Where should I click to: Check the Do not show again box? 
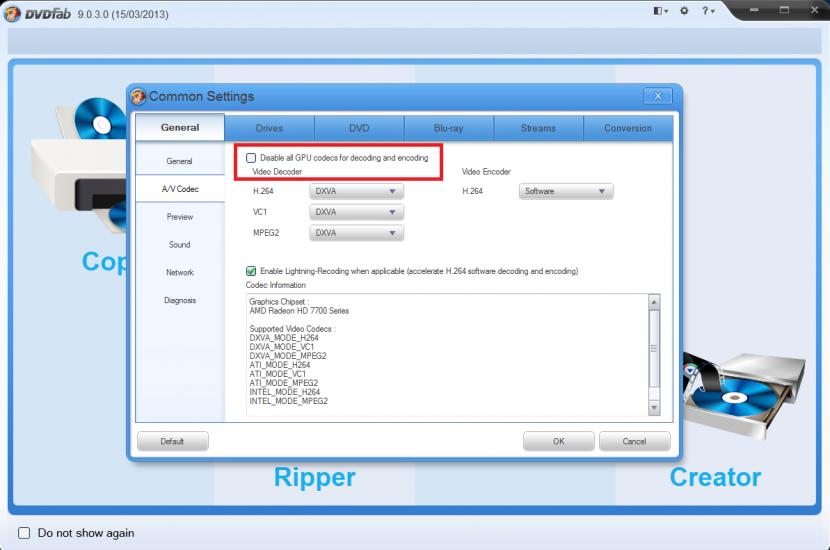[x=24, y=533]
